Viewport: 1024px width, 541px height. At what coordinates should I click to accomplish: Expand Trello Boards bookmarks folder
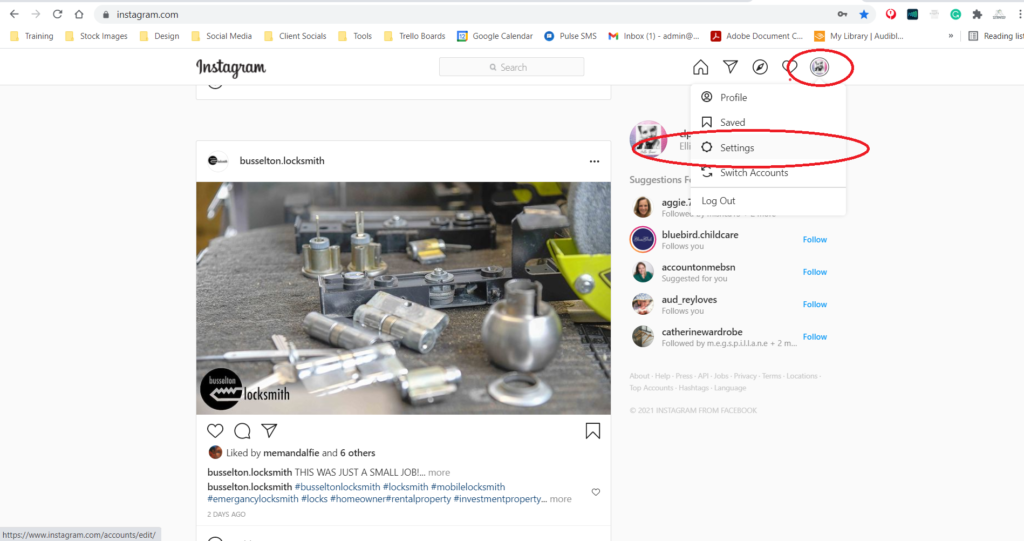pos(415,36)
